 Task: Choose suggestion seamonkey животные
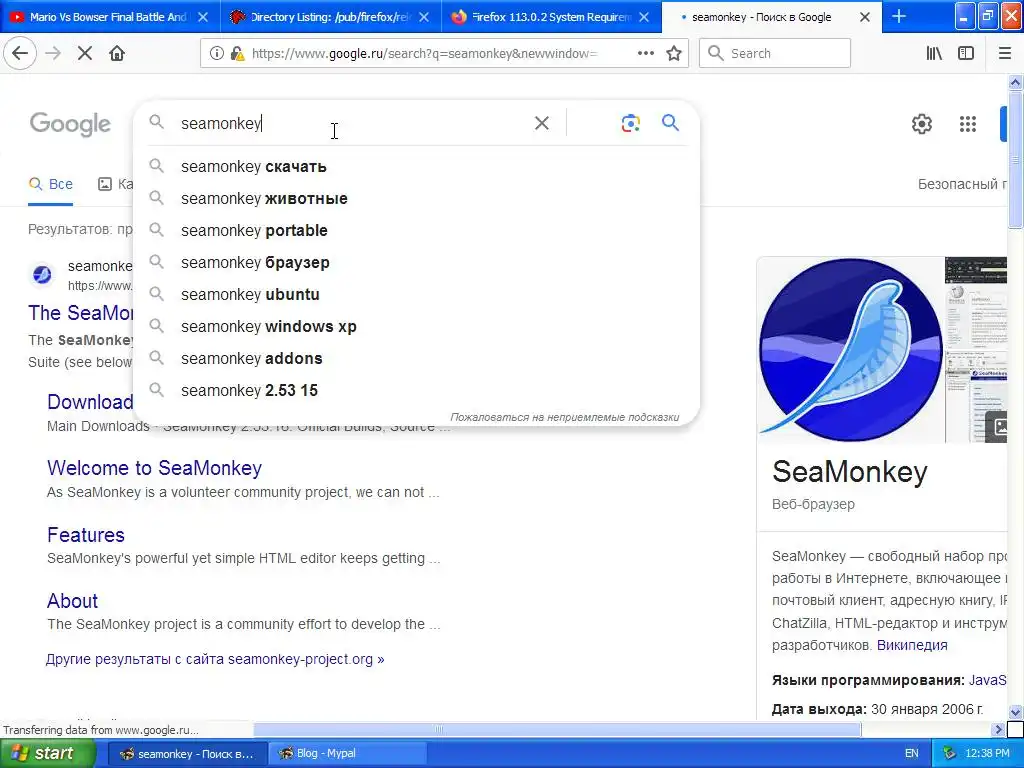click(417, 199)
